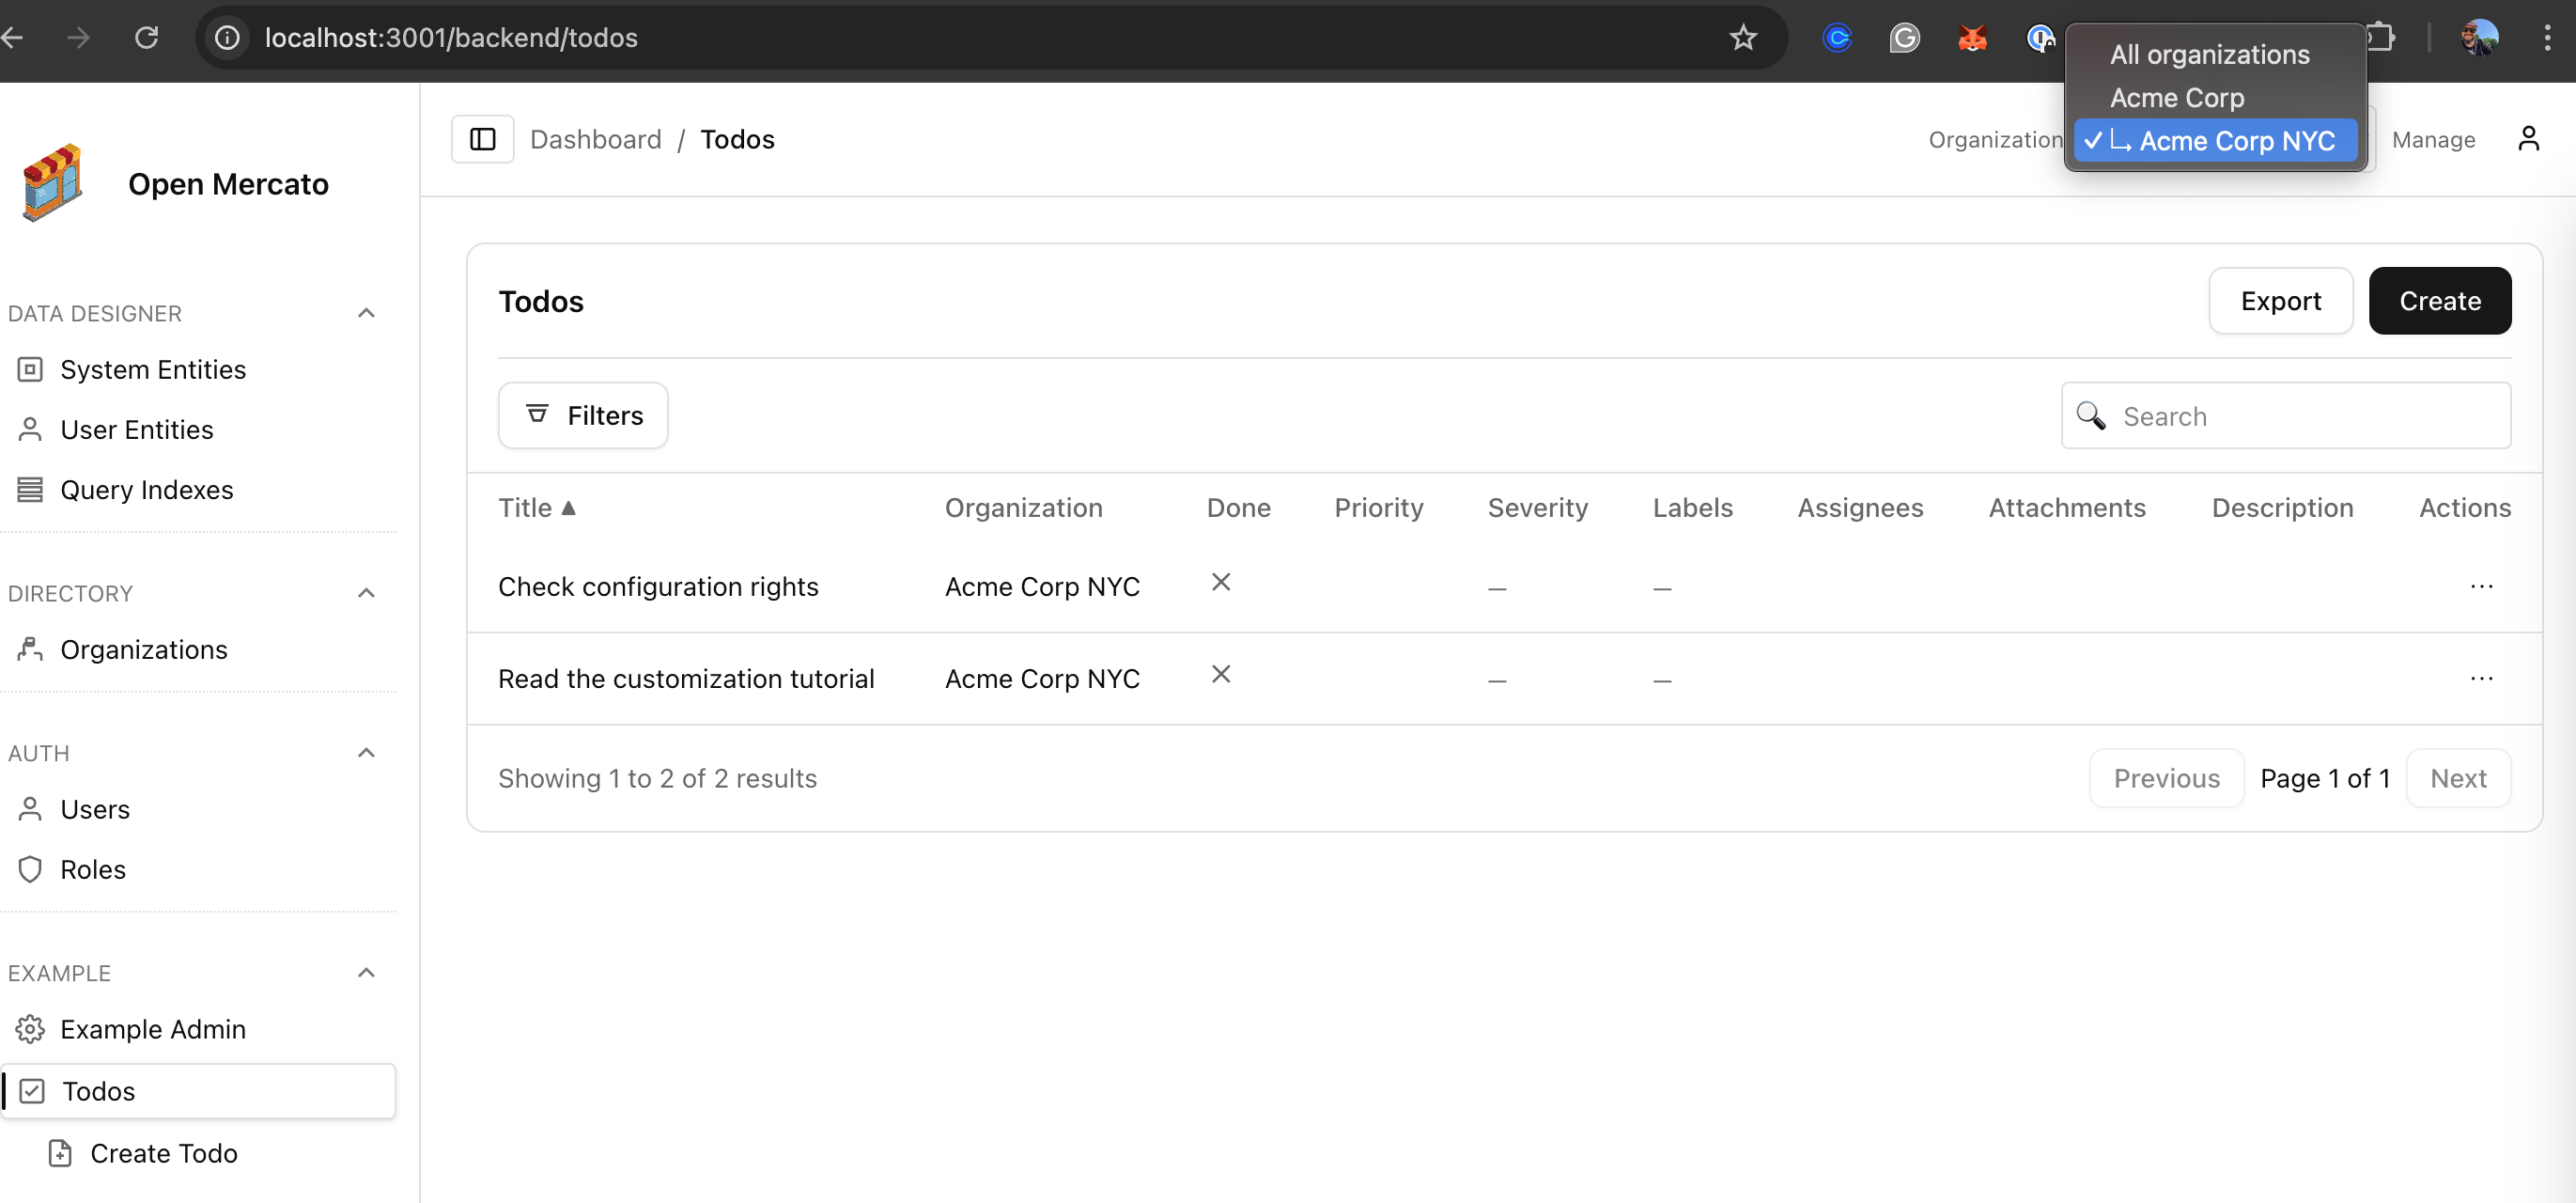Open Users under Auth
The width and height of the screenshot is (2576, 1203).
click(x=95, y=808)
